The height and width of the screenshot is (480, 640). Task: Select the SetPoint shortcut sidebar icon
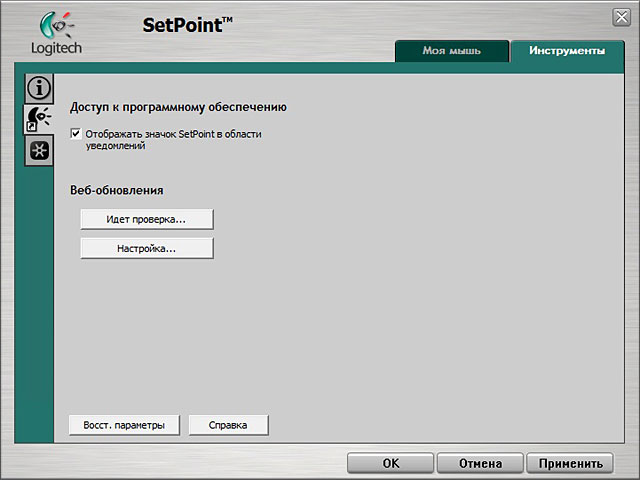(x=39, y=119)
